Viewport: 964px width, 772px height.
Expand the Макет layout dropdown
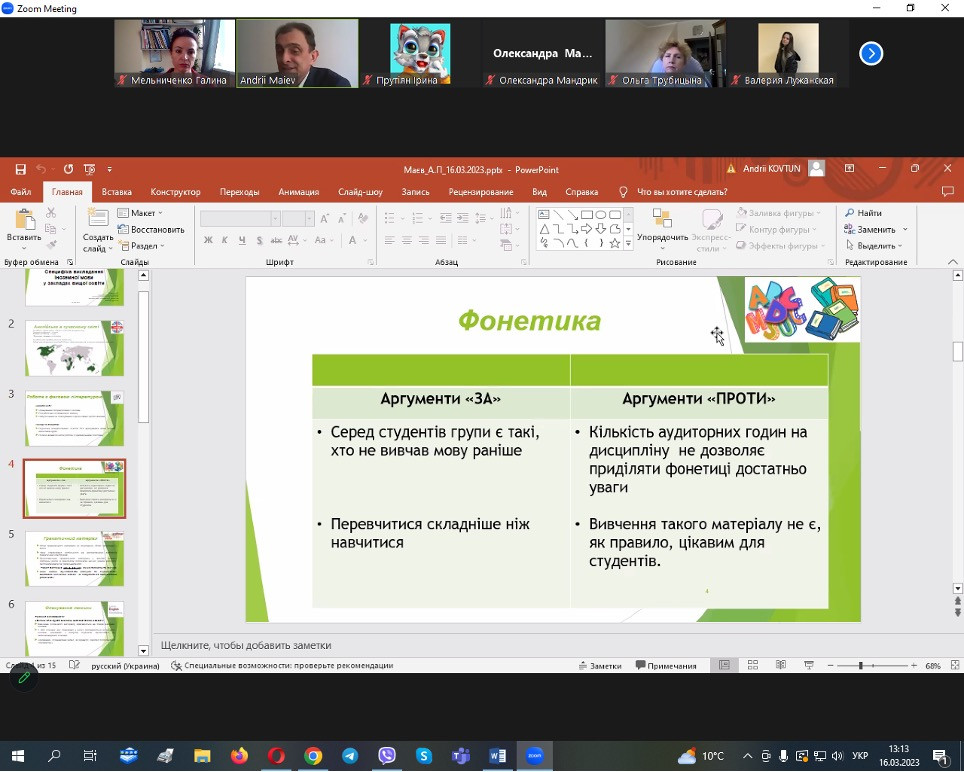[142, 213]
